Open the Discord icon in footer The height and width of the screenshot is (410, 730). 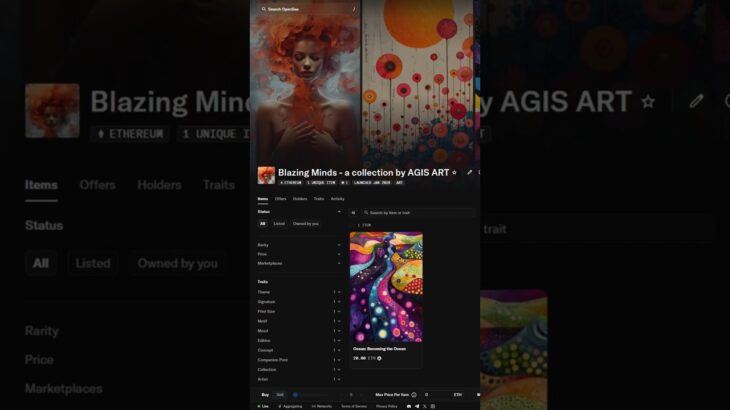[x=409, y=406]
